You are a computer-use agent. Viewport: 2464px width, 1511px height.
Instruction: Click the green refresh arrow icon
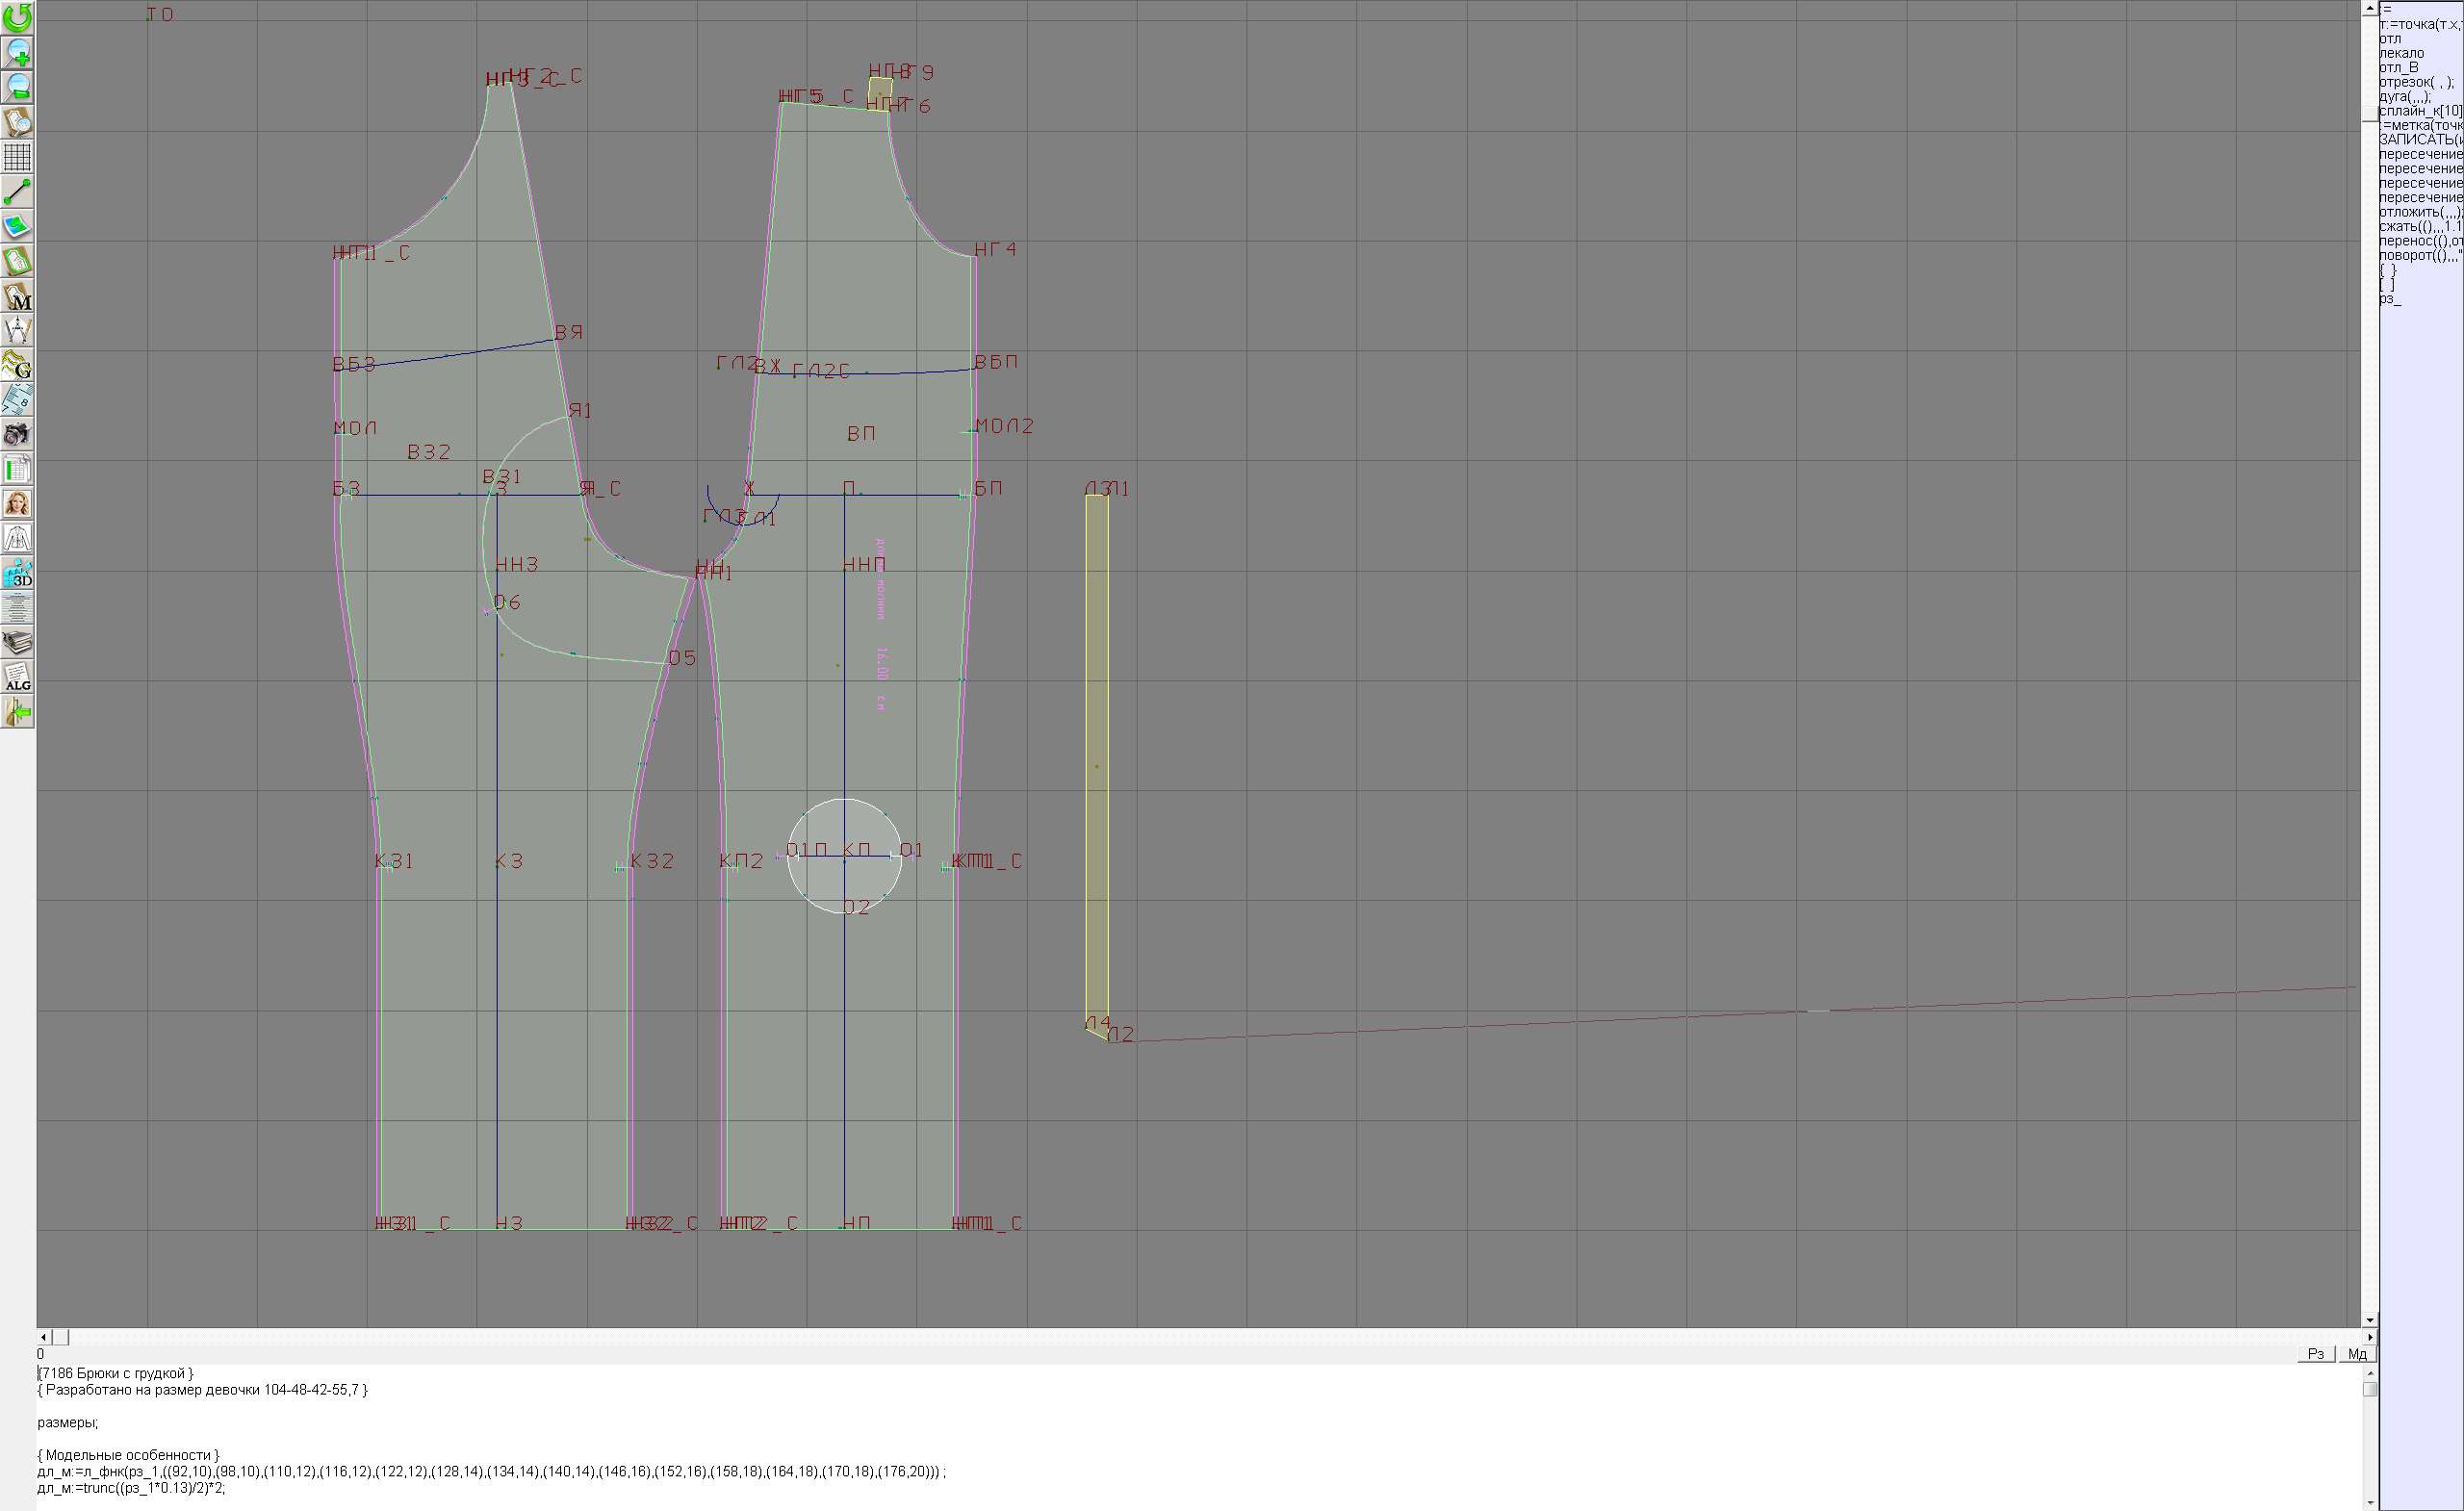pos(18,17)
